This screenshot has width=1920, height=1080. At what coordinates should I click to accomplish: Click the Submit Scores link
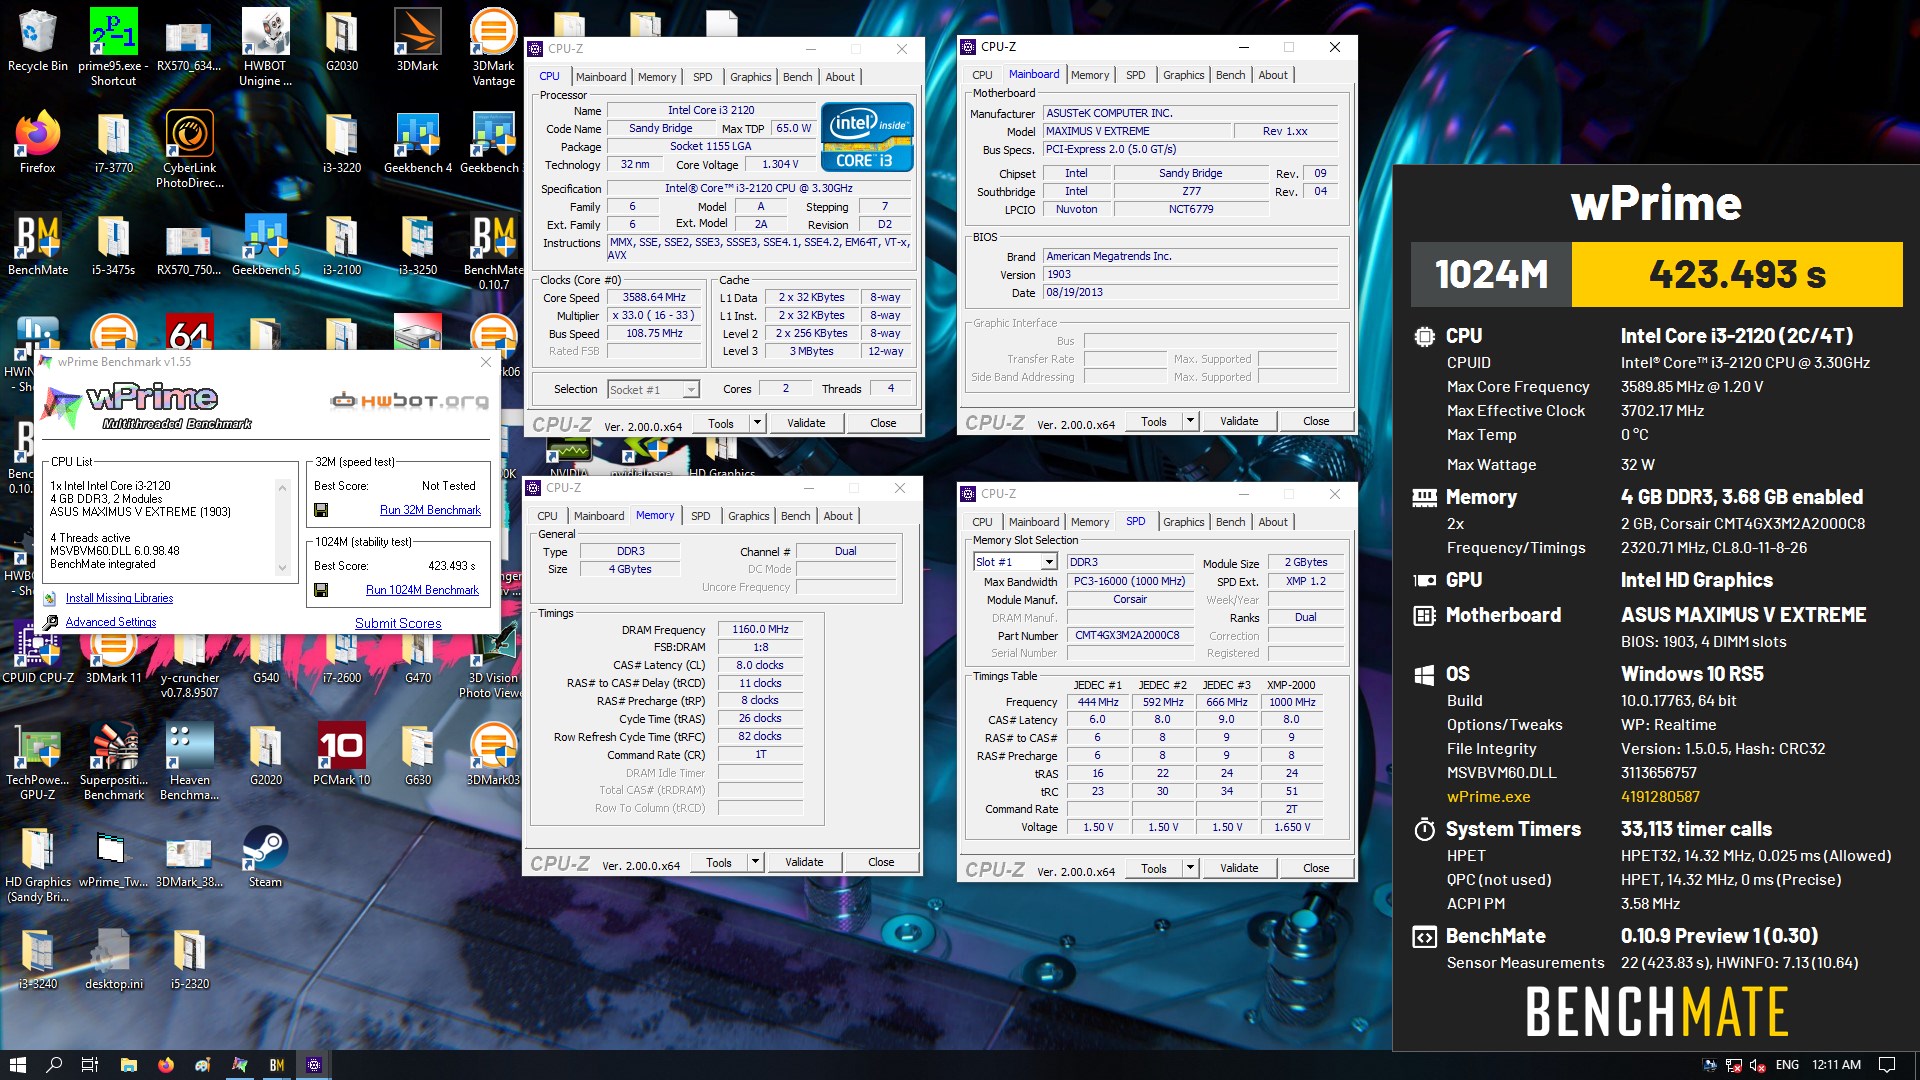pyautogui.click(x=398, y=623)
